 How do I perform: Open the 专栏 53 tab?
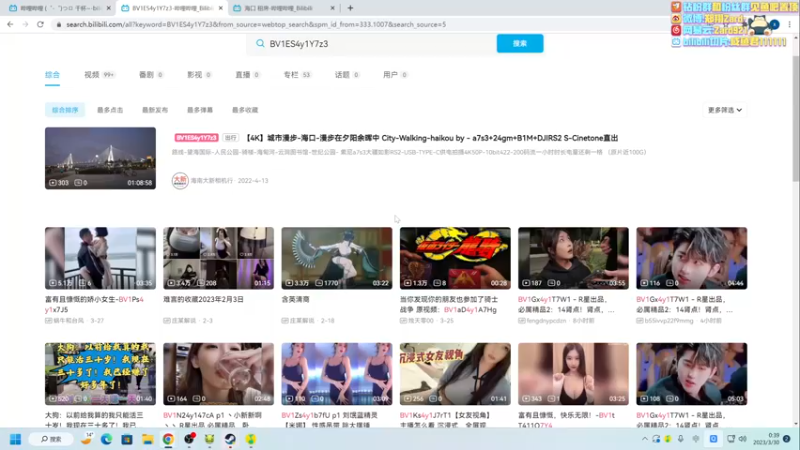[297, 75]
